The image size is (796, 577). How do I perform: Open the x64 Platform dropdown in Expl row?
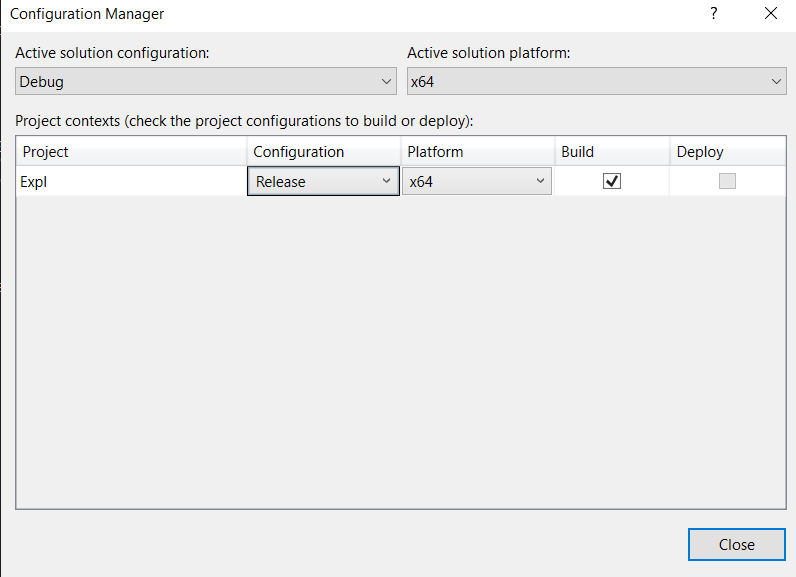tap(477, 181)
